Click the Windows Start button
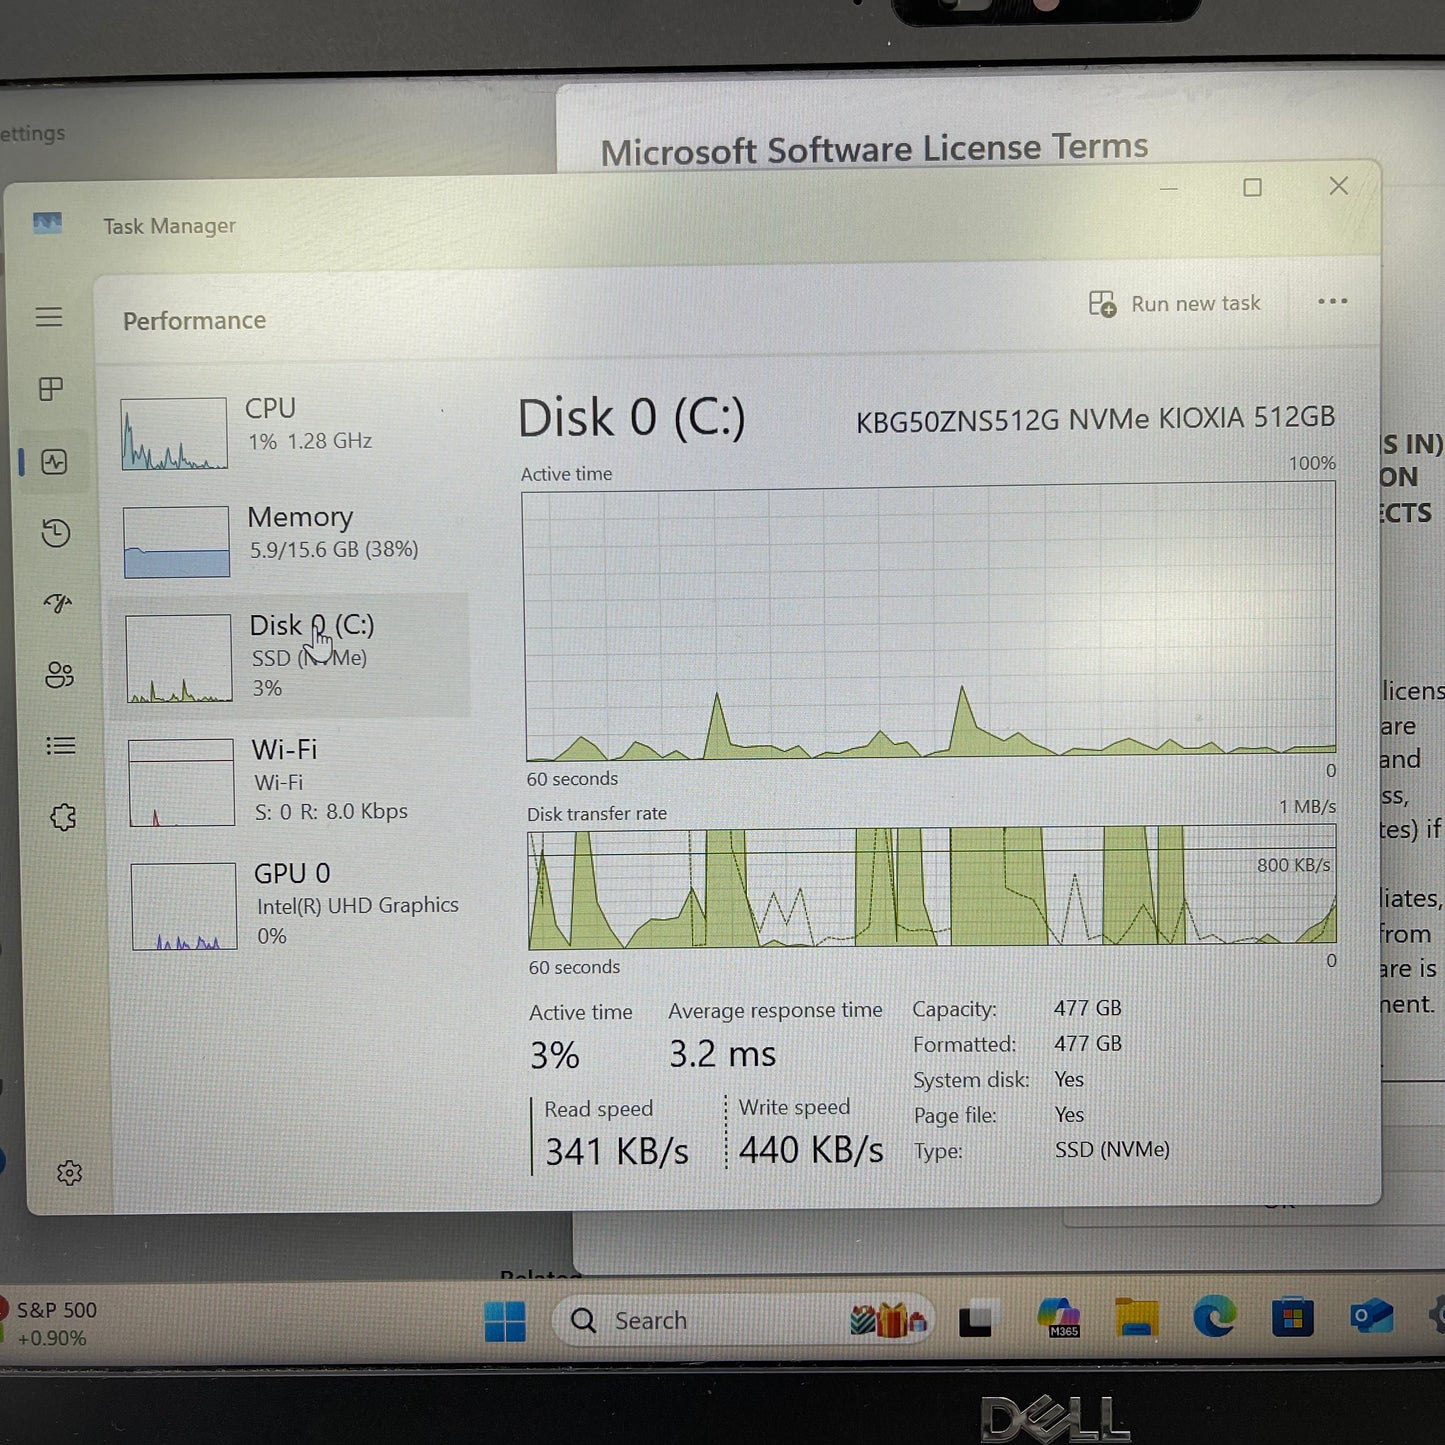1445x1445 pixels. [x=506, y=1320]
